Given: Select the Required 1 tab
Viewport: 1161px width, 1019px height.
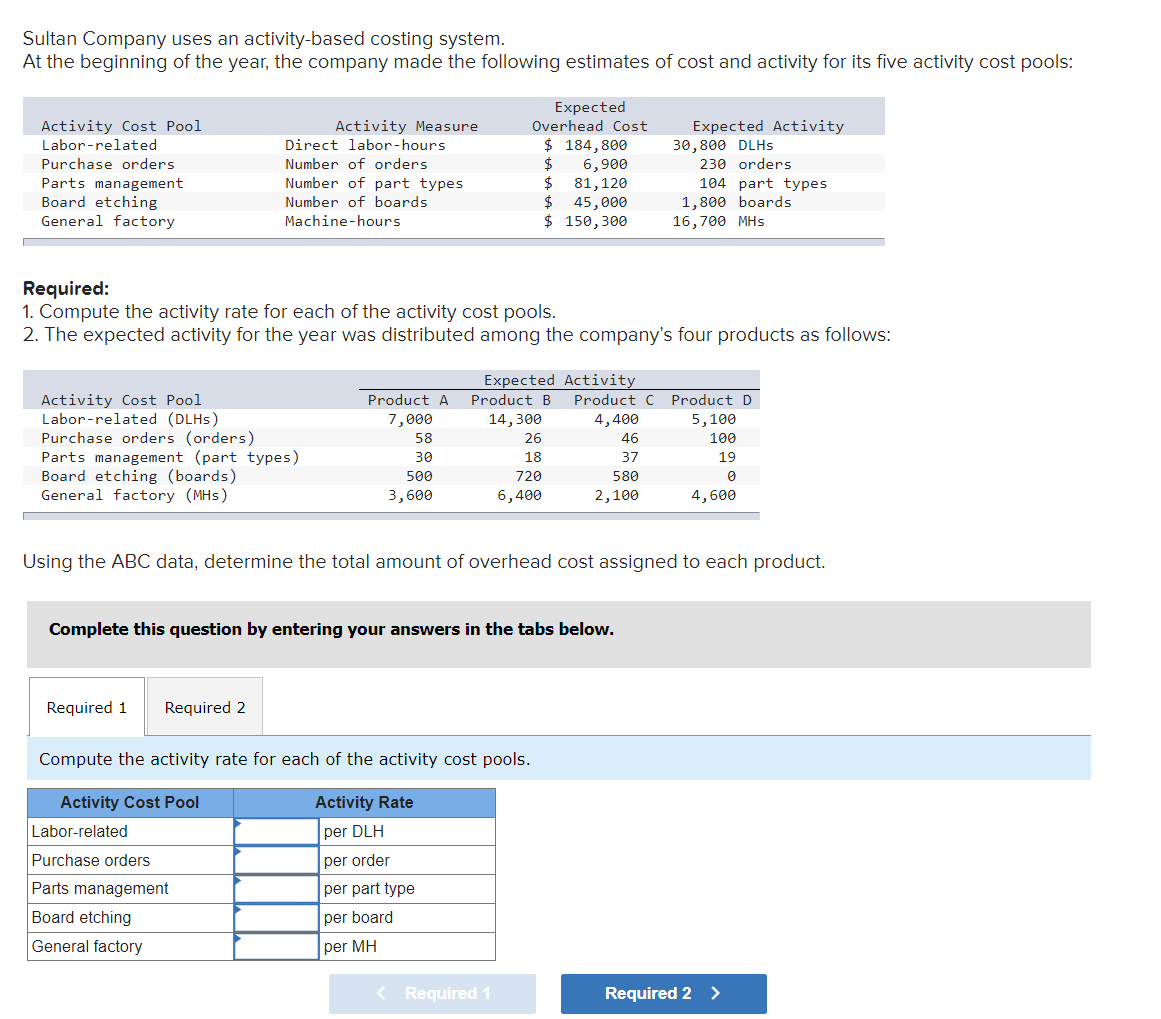Looking at the screenshot, I should pyautogui.click(x=86, y=706).
